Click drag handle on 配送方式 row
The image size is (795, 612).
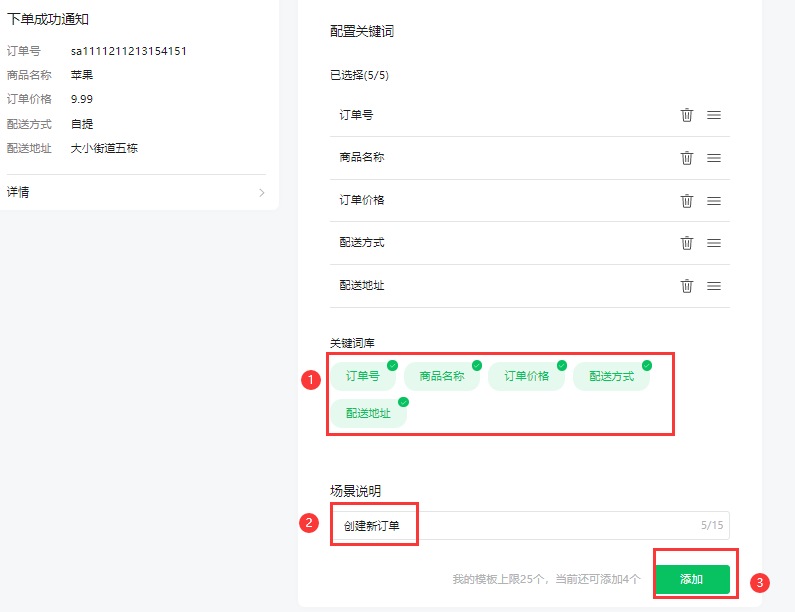coord(714,243)
